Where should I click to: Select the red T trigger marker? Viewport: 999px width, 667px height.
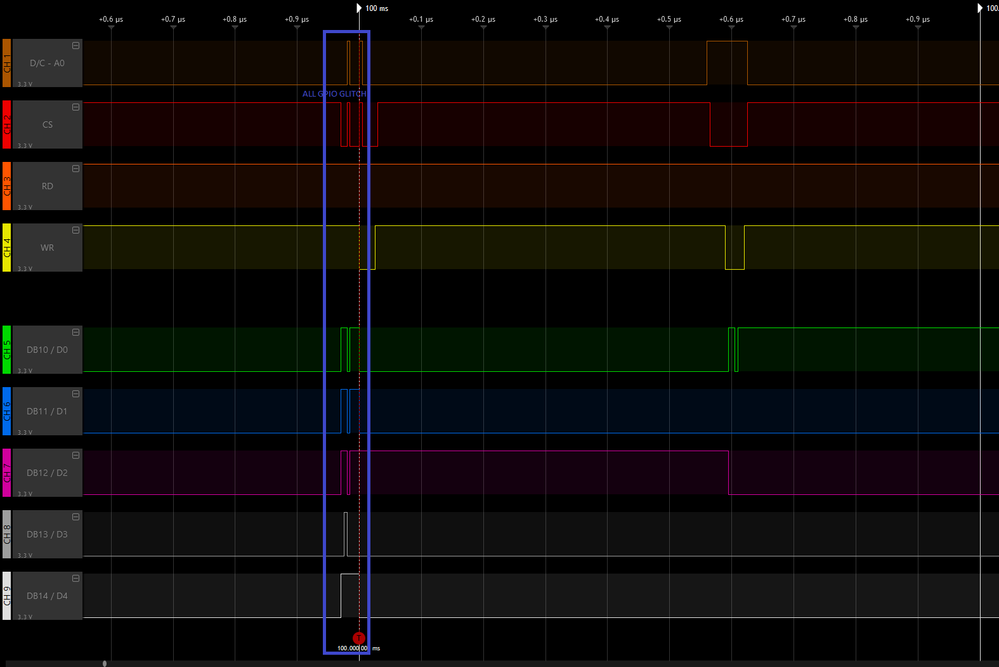[359, 638]
